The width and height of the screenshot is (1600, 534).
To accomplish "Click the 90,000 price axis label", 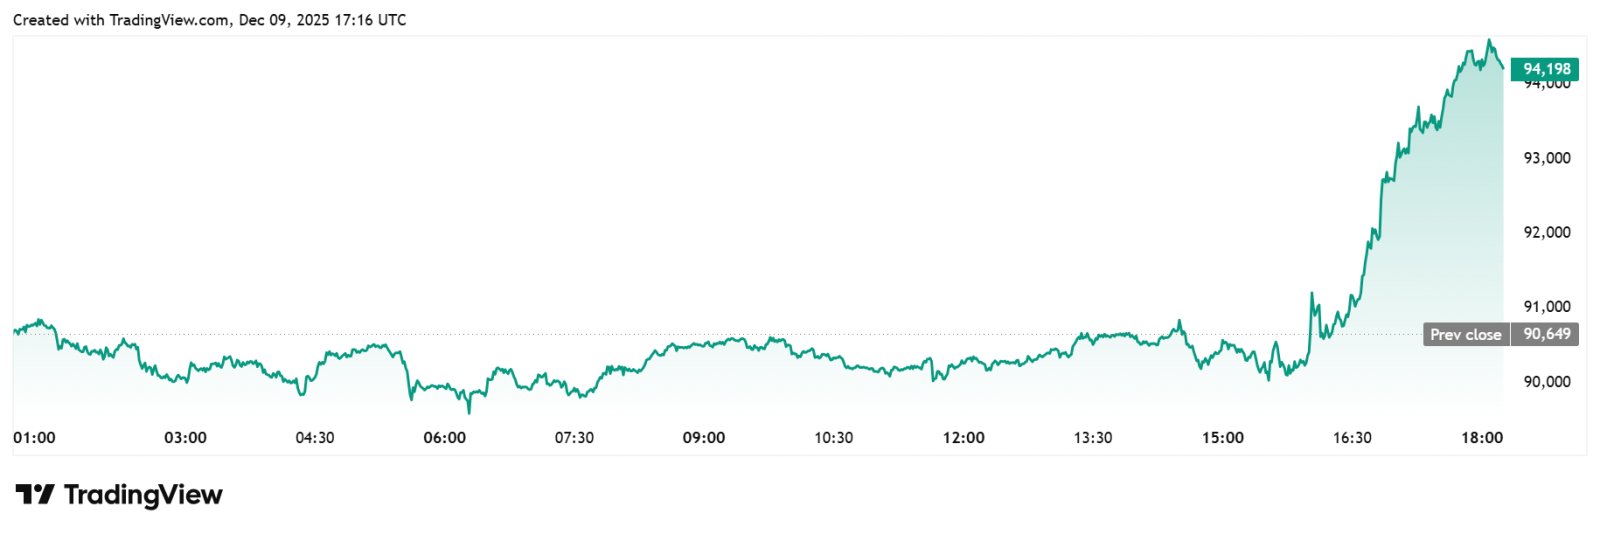I will click(1546, 381).
